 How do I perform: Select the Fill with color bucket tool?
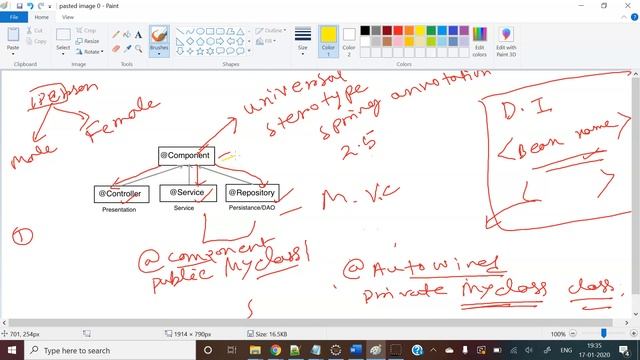click(127, 35)
